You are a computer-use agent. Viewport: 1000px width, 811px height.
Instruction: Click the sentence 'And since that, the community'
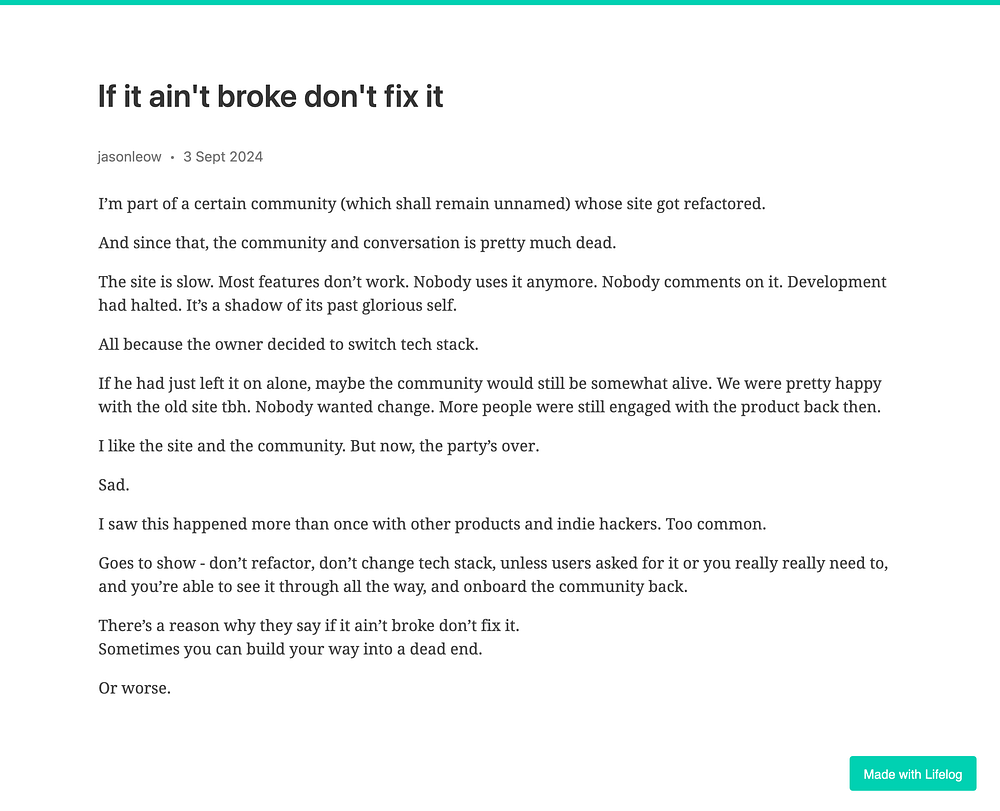357,243
